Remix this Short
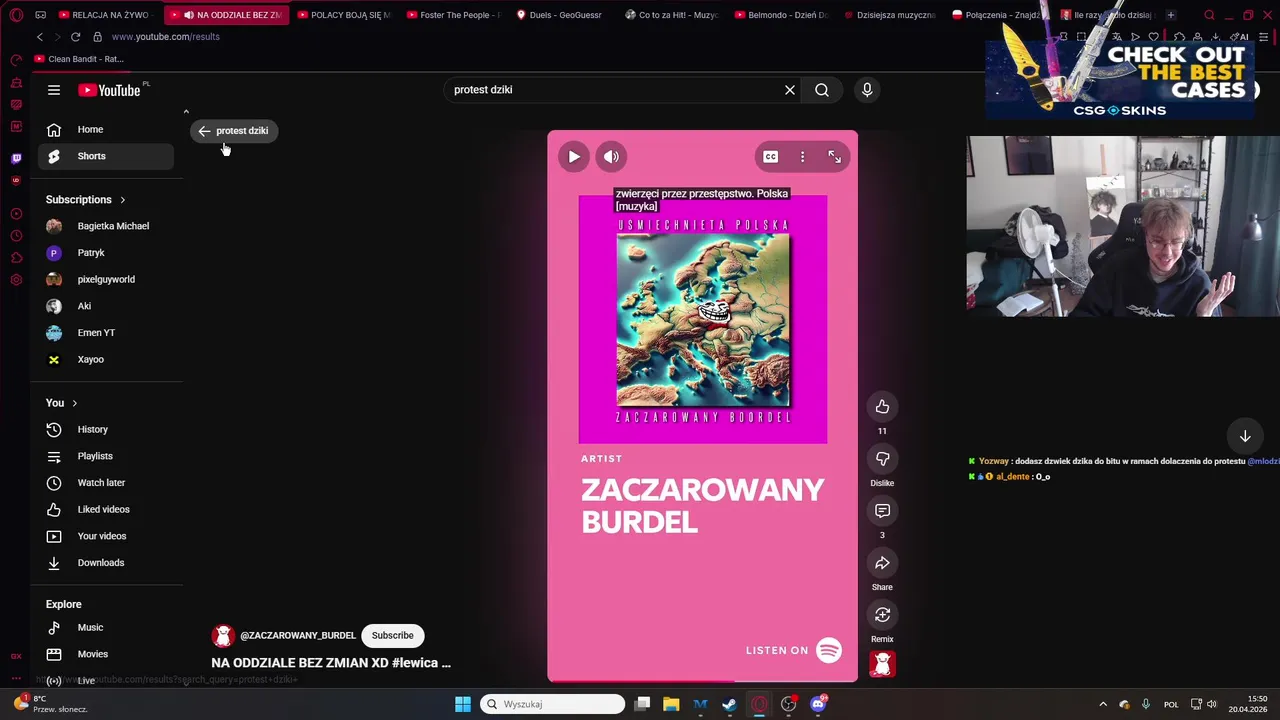The height and width of the screenshot is (720, 1280). [882, 614]
